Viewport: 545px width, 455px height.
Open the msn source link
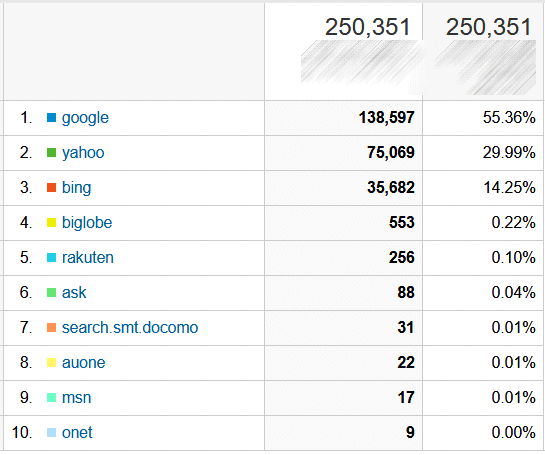(x=76, y=397)
